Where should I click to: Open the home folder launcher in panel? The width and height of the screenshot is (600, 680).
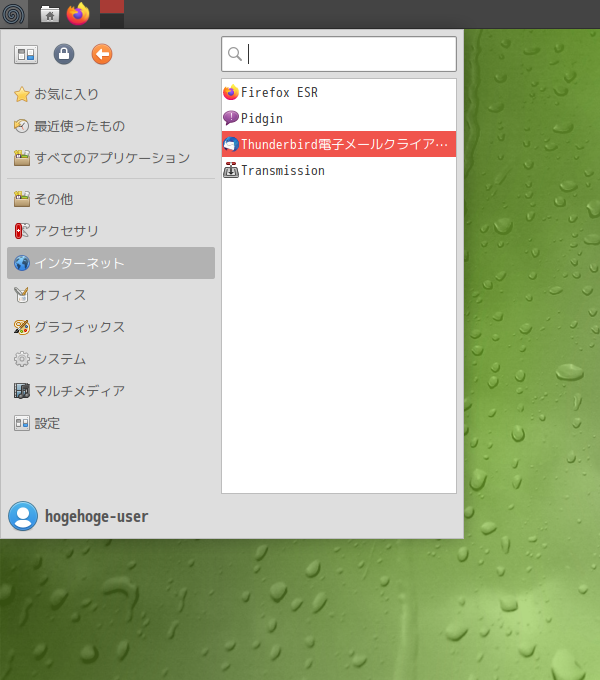50,14
